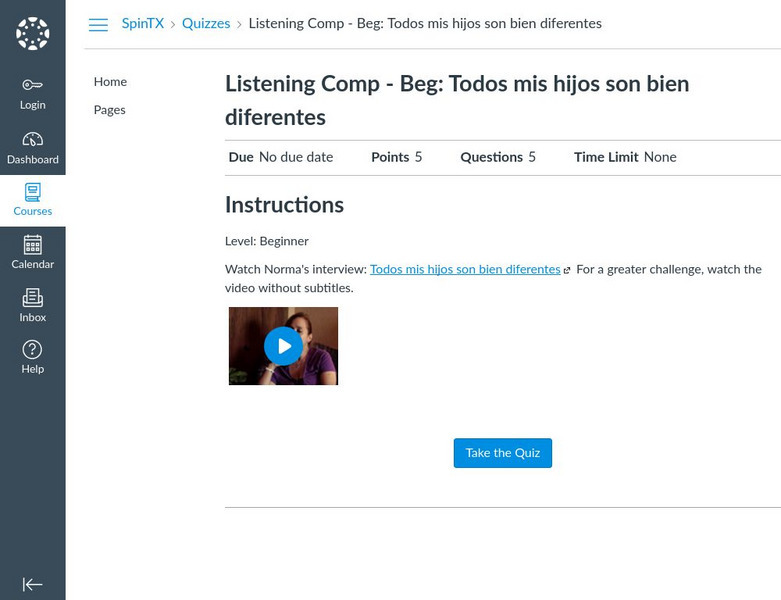Open the Login key icon
This screenshot has height=600, width=781.
coord(32,86)
